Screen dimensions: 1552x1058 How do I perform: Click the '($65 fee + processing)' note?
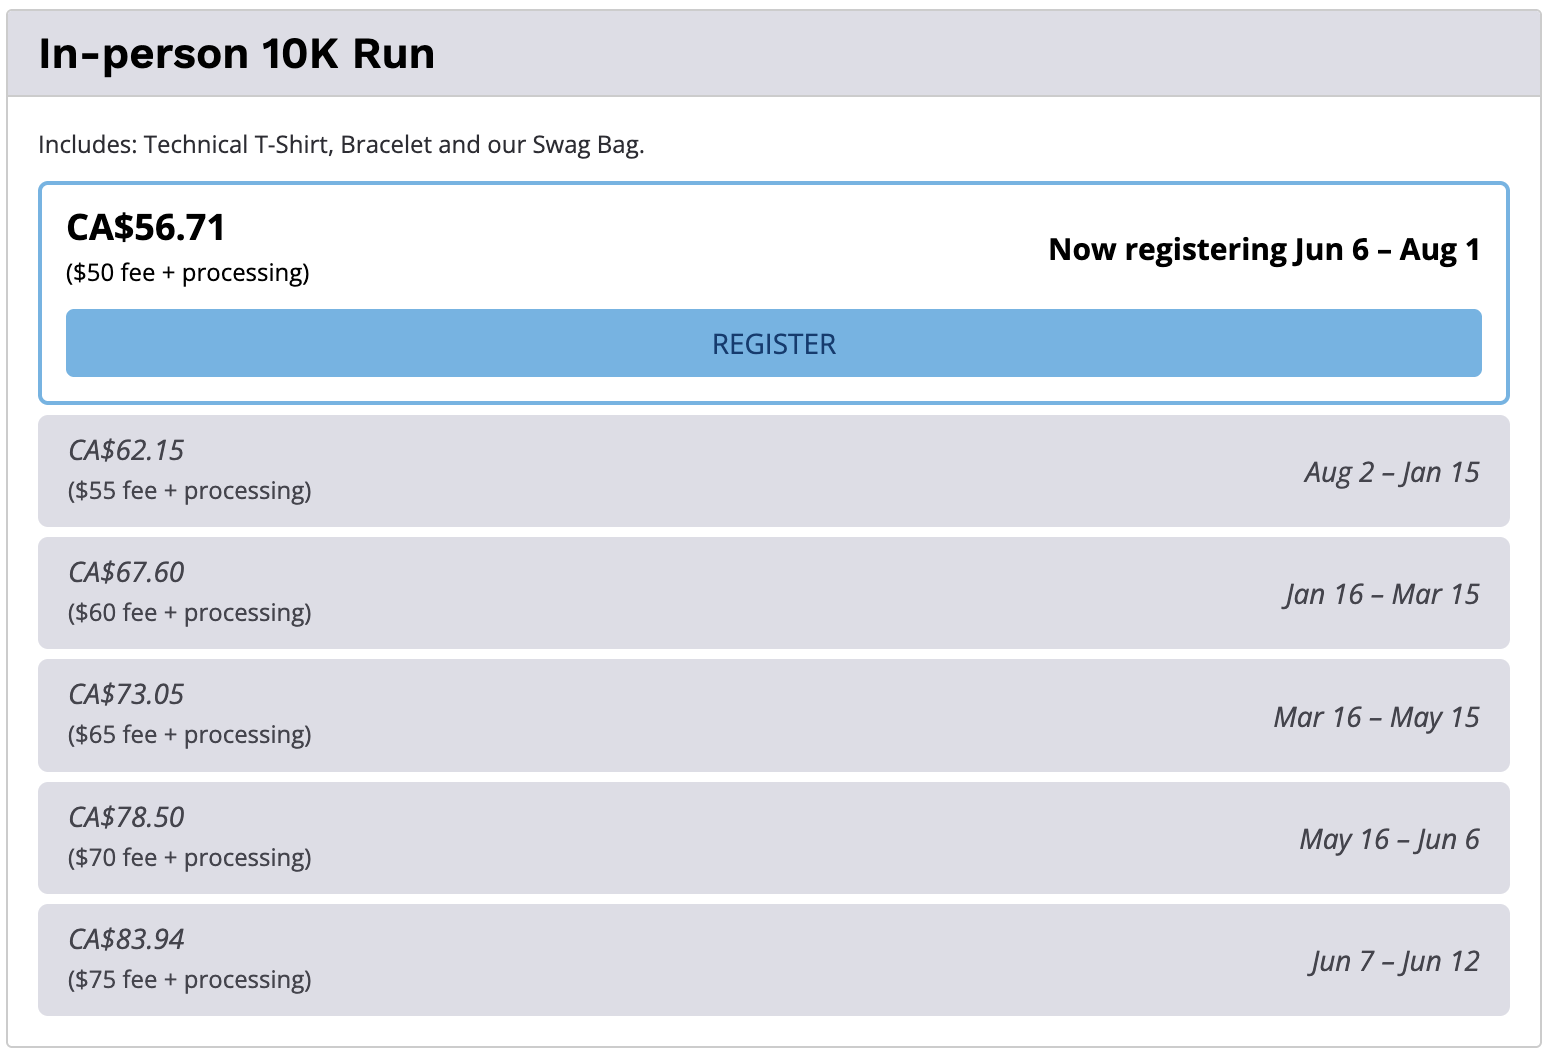[190, 735]
